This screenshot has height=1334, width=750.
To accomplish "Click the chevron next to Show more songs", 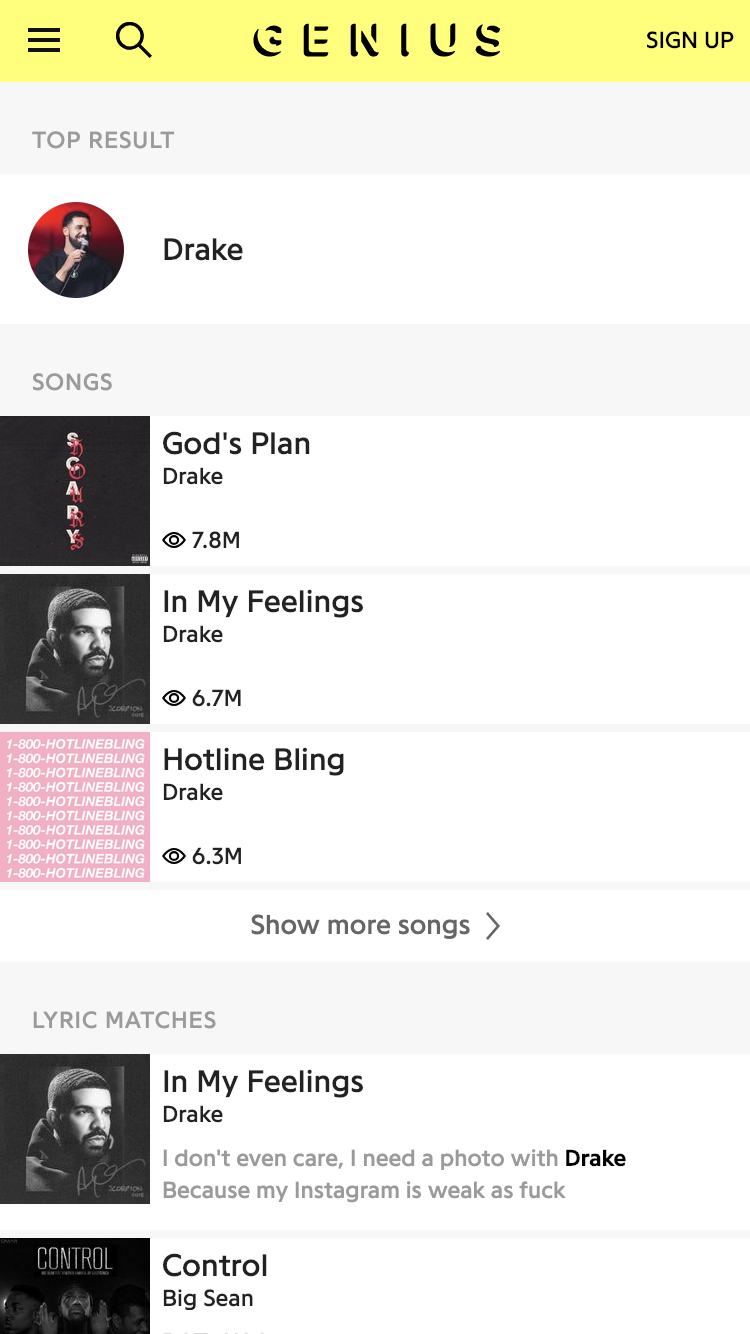I will click(493, 926).
